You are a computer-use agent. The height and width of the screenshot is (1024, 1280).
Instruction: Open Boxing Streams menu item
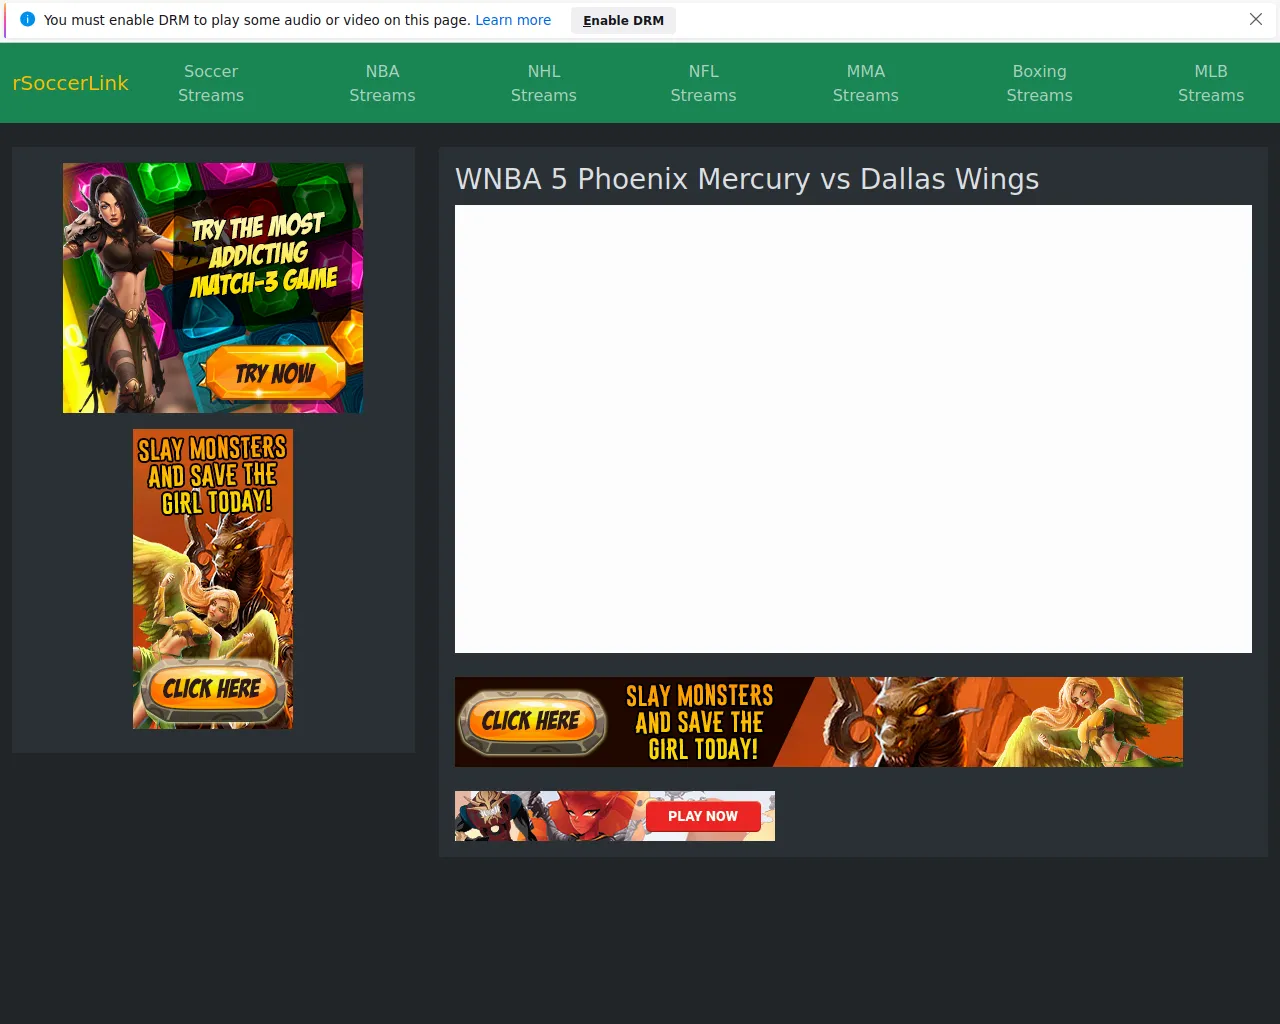coord(1040,83)
